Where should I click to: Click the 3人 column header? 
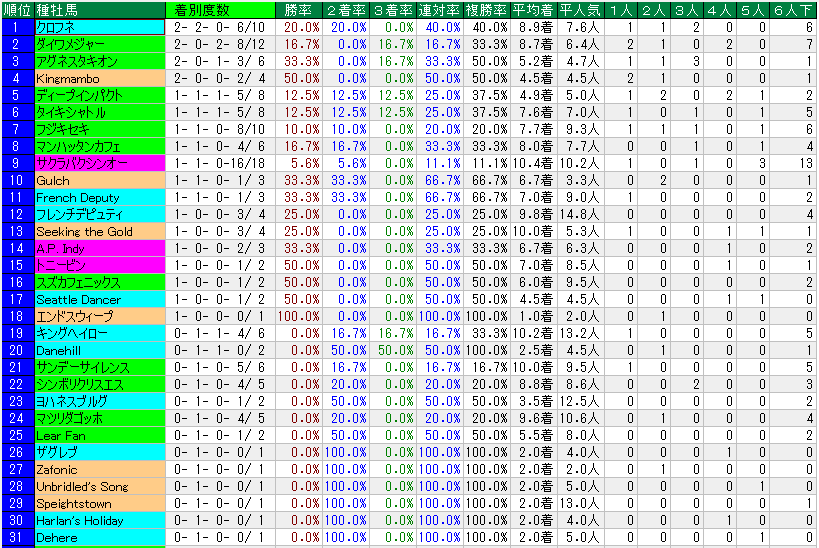(686, 10)
